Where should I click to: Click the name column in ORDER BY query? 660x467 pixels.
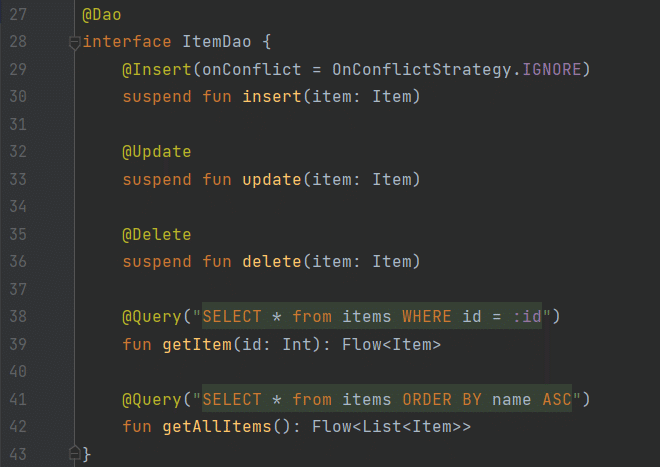tap(511, 399)
